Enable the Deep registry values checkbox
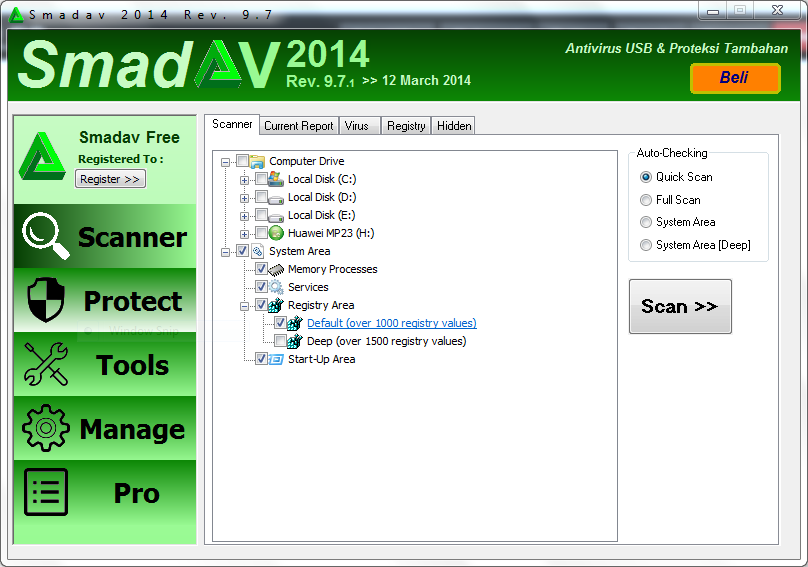 point(280,341)
